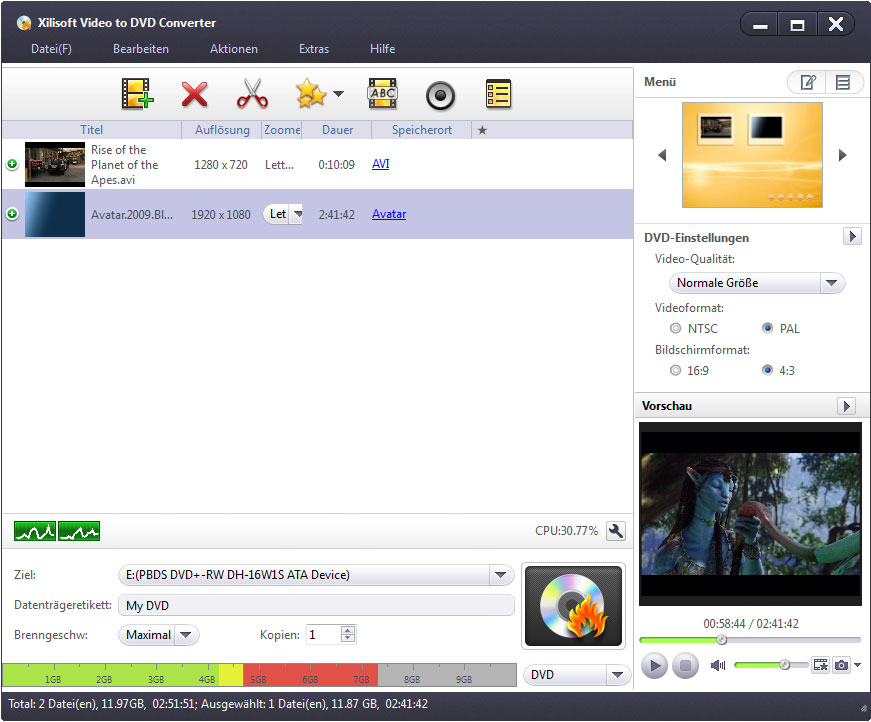Image resolution: width=871 pixels, height=722 pixels.
Task: Open the Extras menu
Action: pyautogui.click(x=314, y=49)
